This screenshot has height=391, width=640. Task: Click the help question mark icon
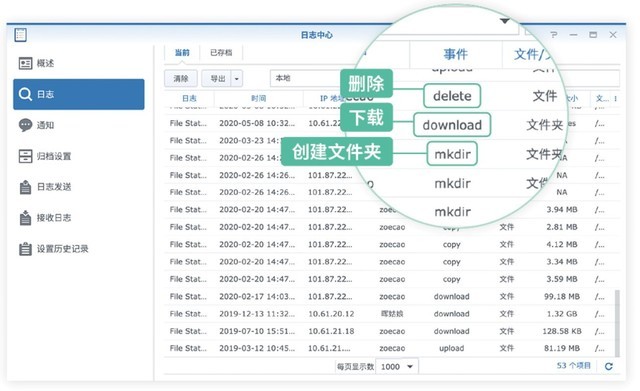point(553,35)
